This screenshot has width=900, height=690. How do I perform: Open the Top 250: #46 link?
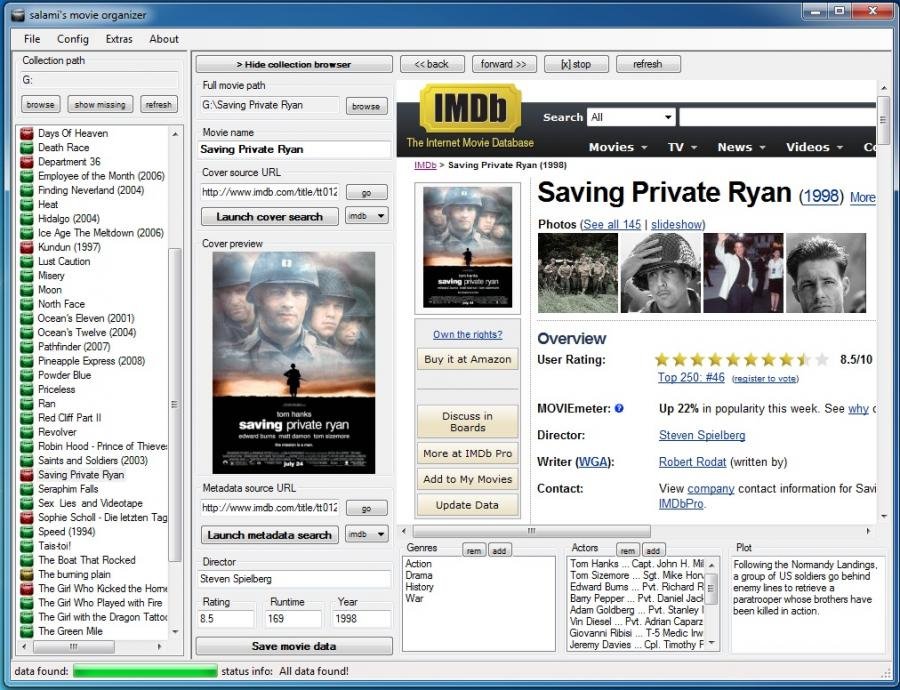pyautogui.click(x=691, y=378)
